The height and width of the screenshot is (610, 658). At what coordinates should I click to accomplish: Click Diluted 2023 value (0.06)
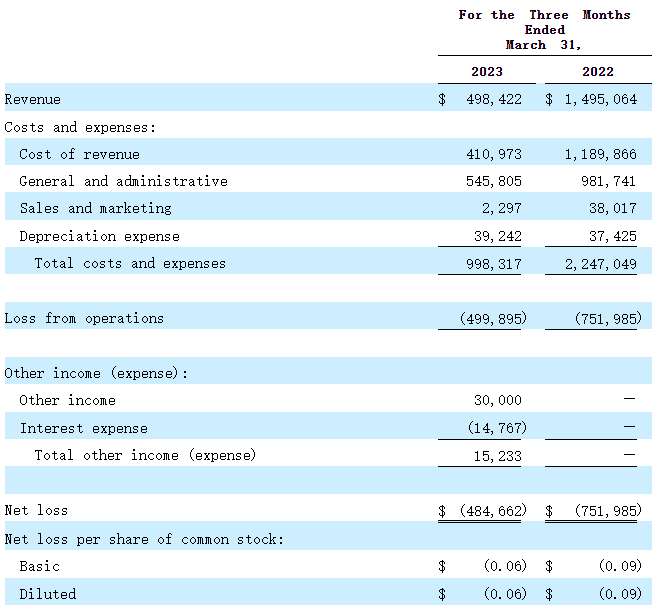505,594
